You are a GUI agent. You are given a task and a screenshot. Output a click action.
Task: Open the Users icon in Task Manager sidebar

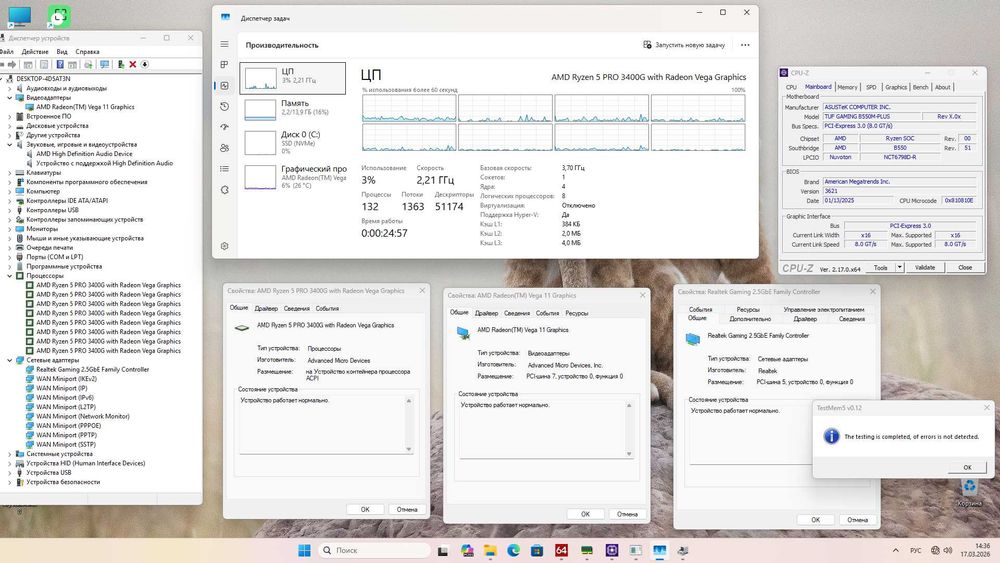pos(224,148)
